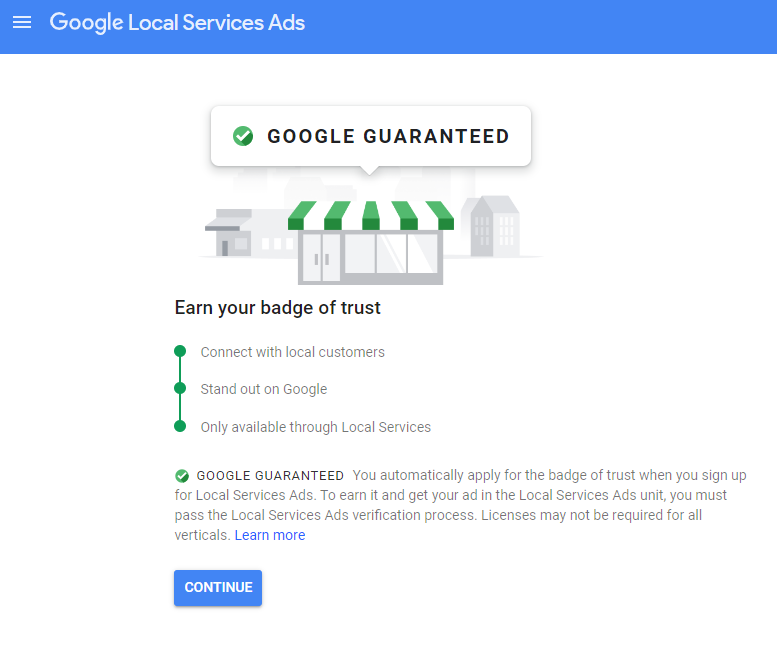777x667 pixels.
Task: Click the small green Google Guaranteed badge icon
Action: click(x=182, y=476)
